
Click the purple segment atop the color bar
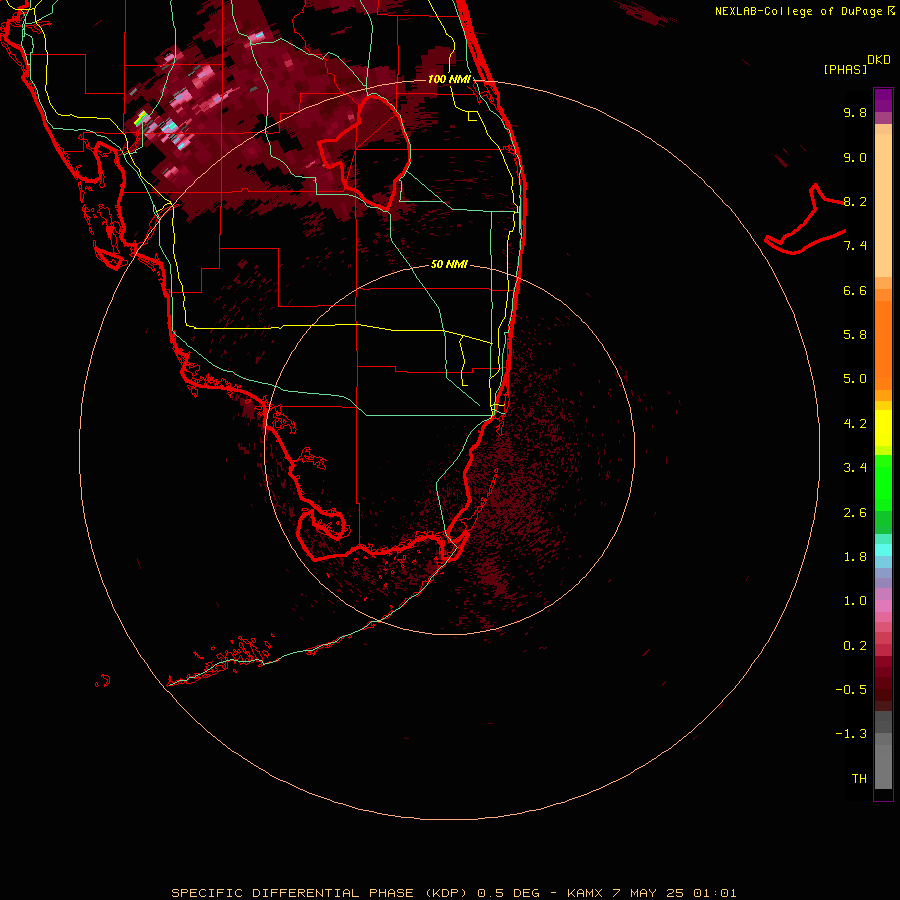pos(883,100)
